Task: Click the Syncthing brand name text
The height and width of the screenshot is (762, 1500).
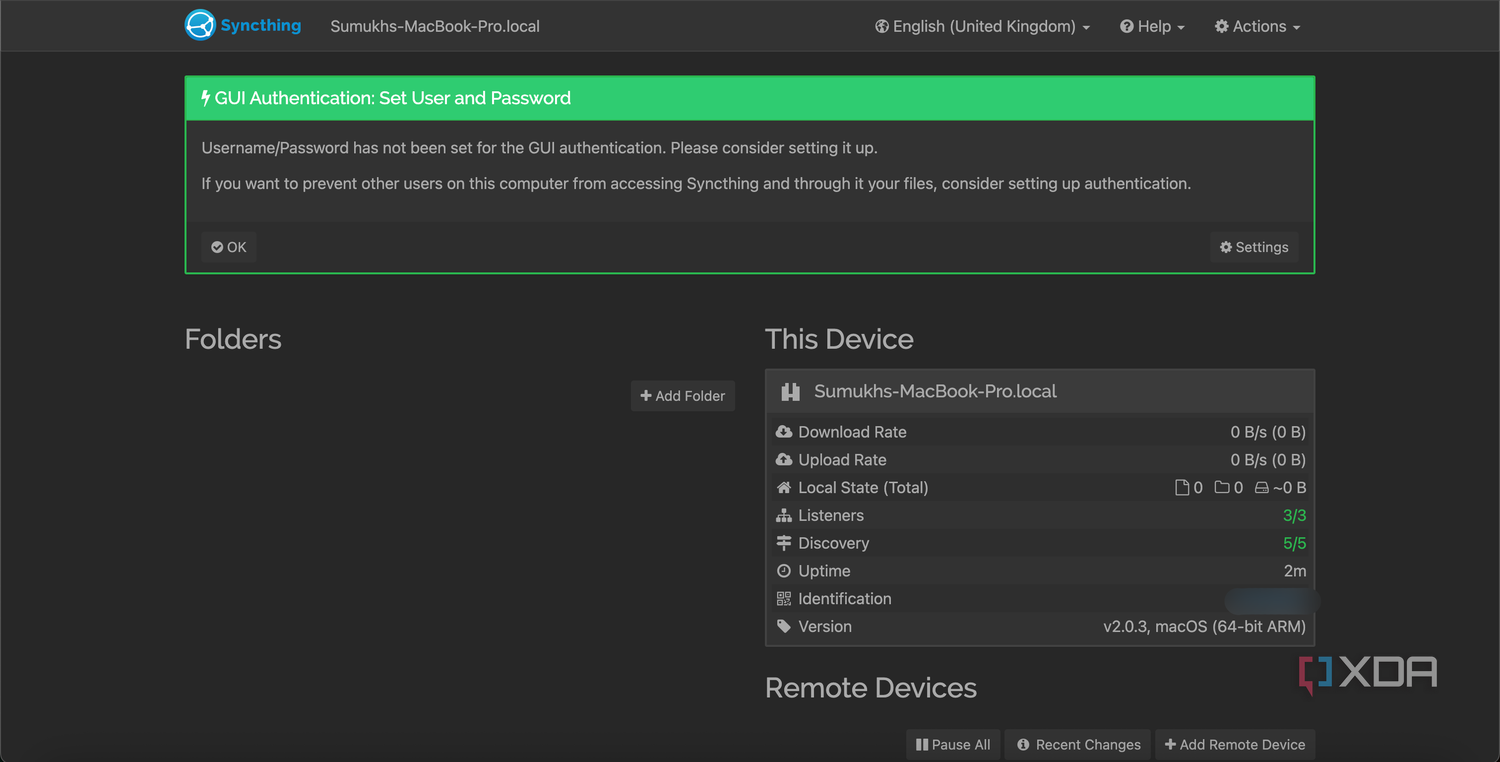Action: point(261,25)
